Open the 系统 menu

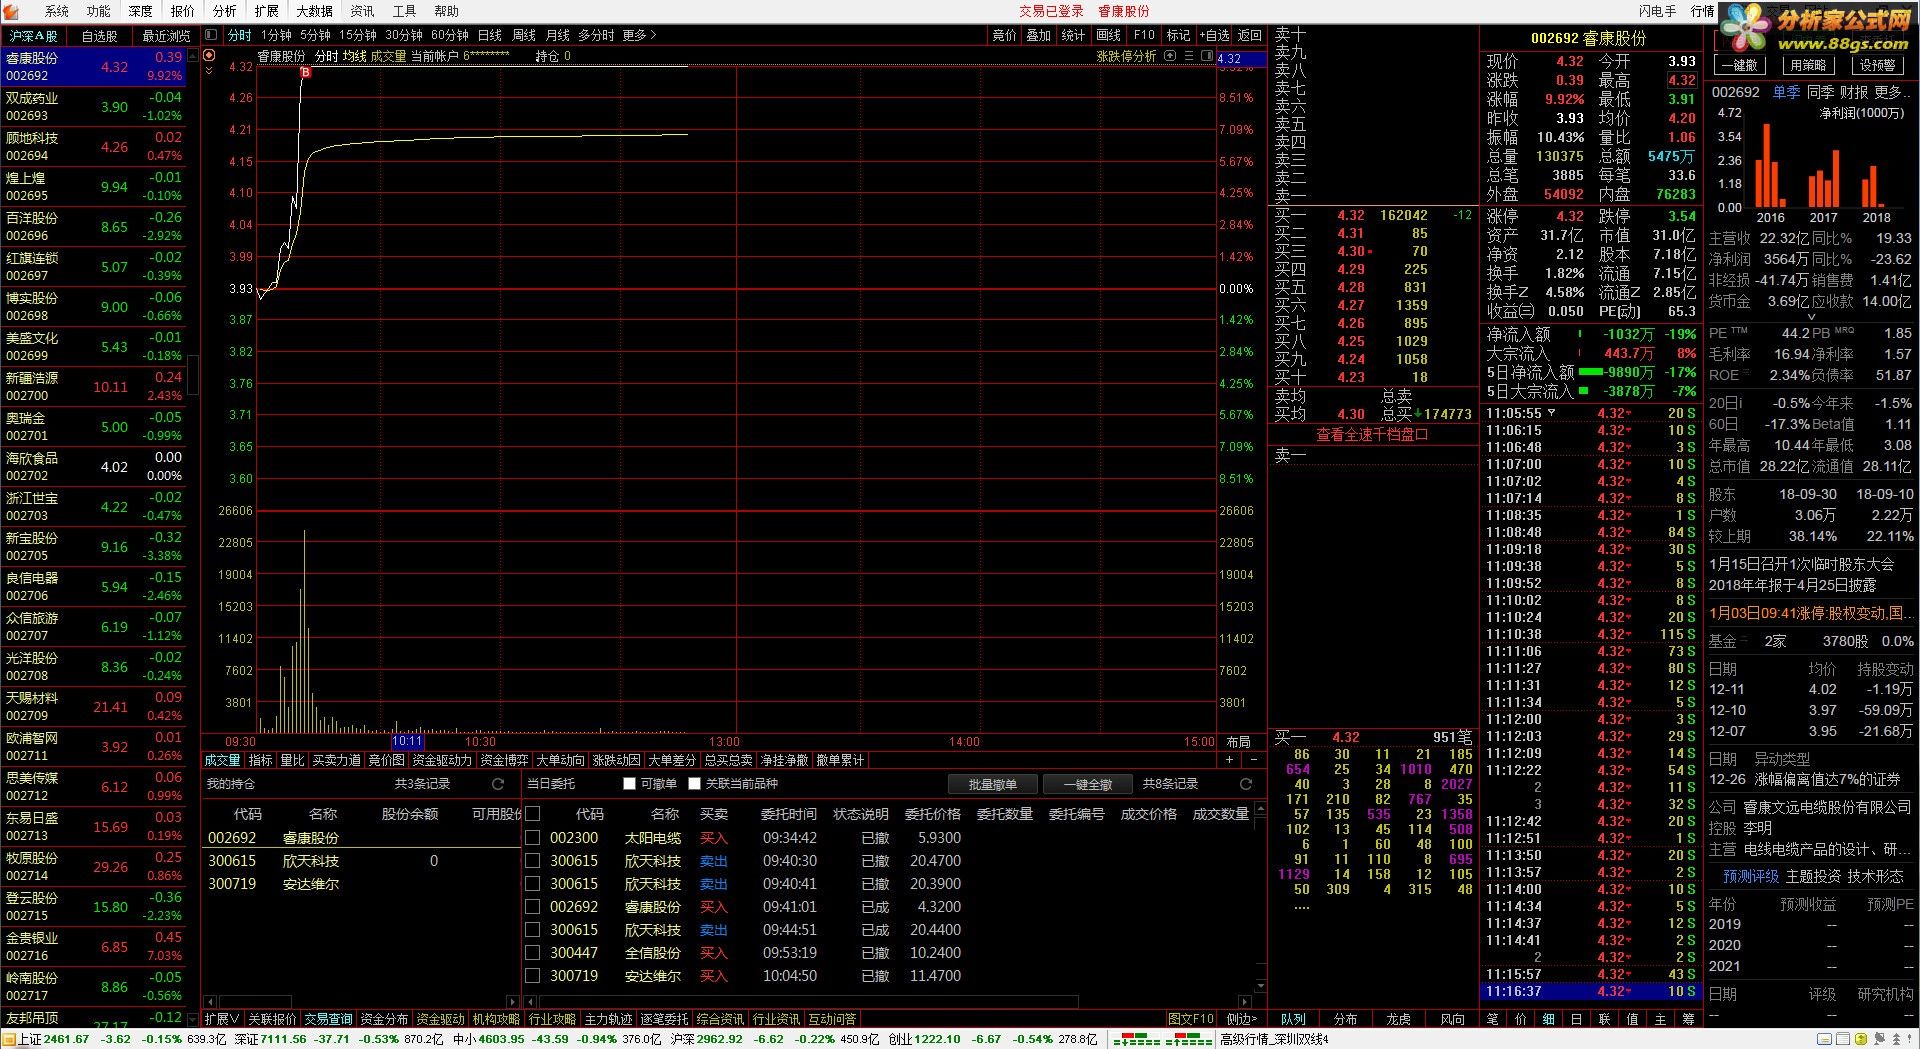click(57, 11)
